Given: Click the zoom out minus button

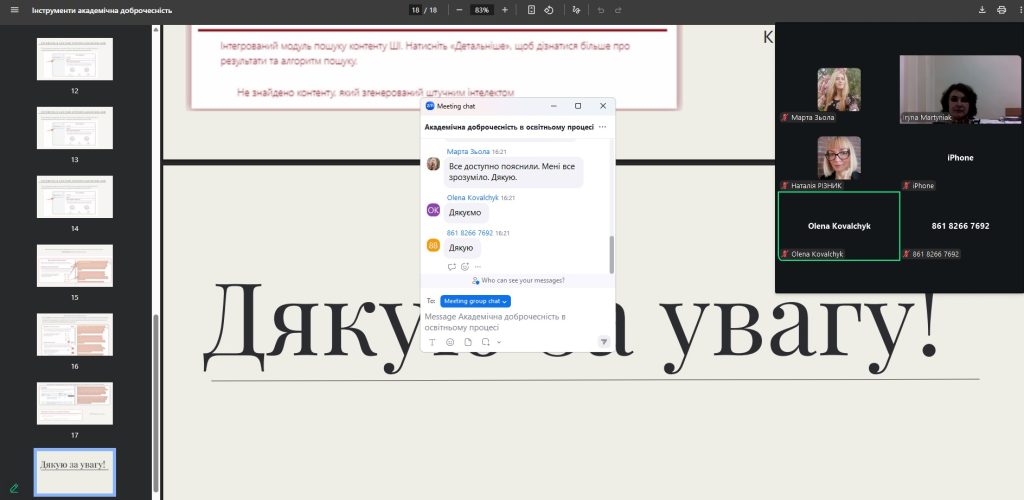Looking at the screenshot, I should (x=459, y=10).
